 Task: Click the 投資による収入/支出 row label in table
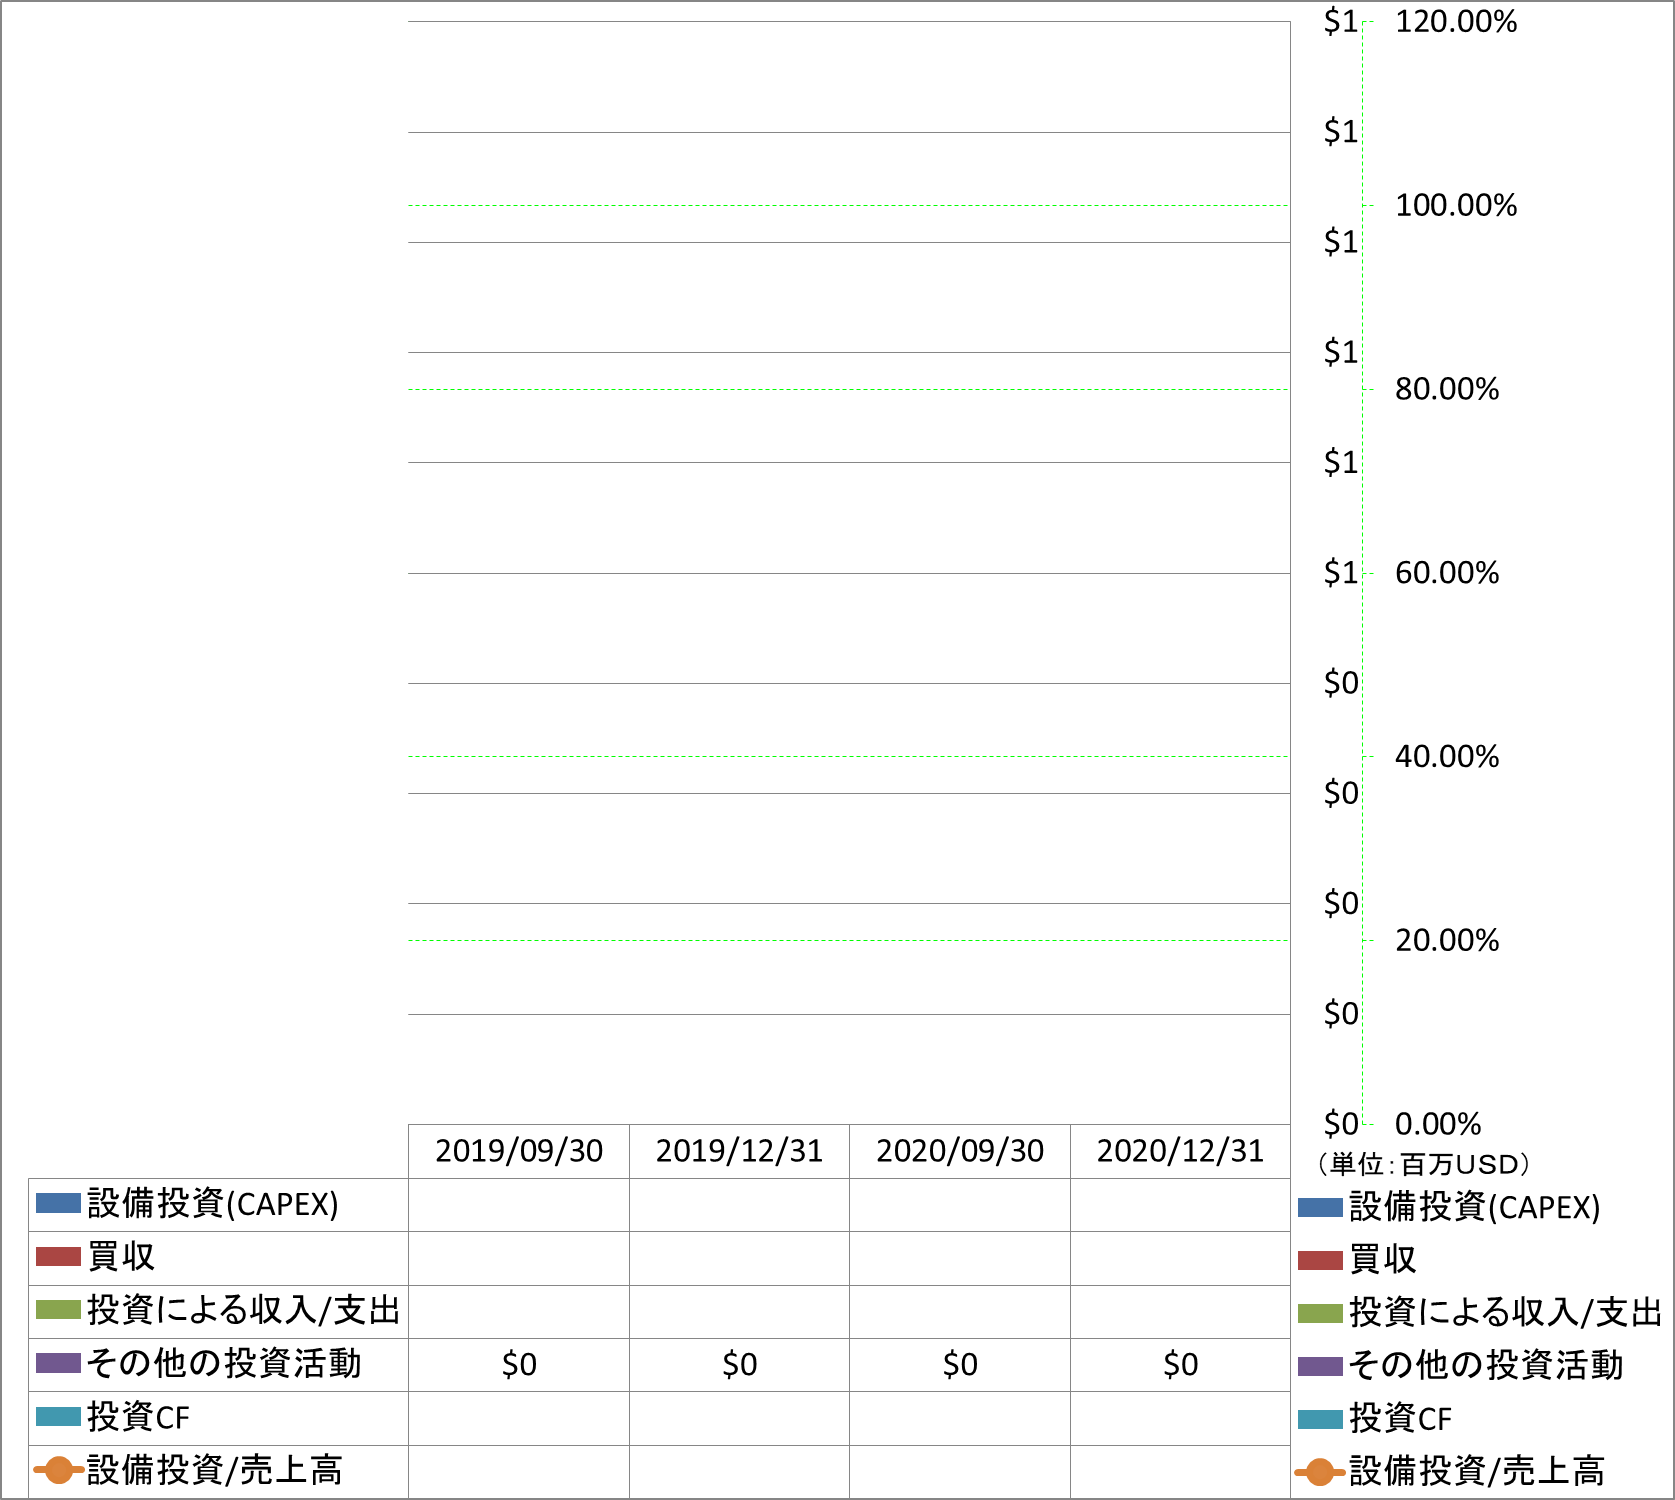pyautogui.click(x=244, y=1310)
